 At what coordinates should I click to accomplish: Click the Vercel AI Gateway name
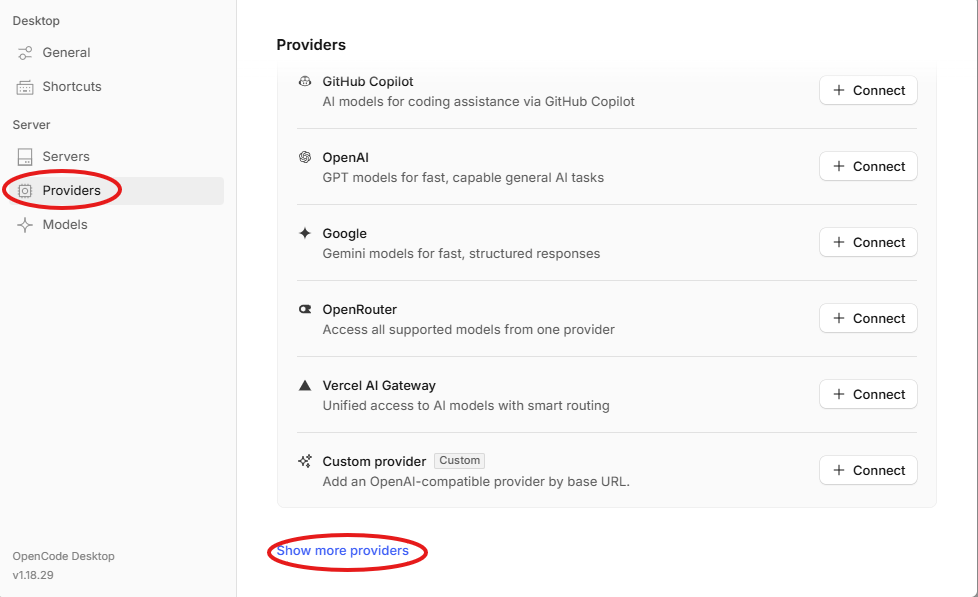379,386
